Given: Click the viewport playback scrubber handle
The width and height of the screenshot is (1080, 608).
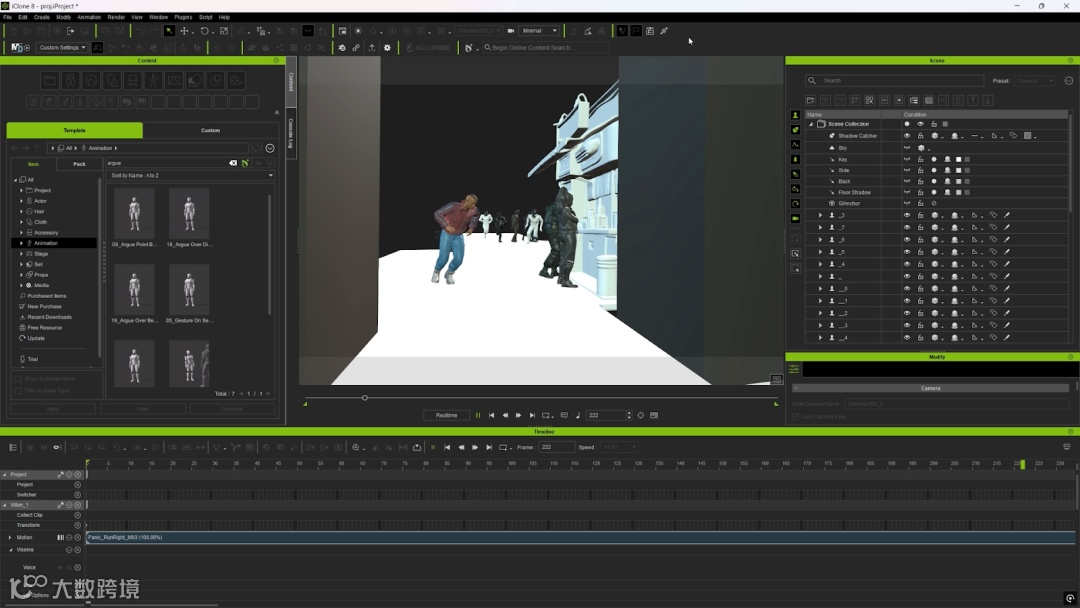Looking at the screenshot, I should point(365,398).
